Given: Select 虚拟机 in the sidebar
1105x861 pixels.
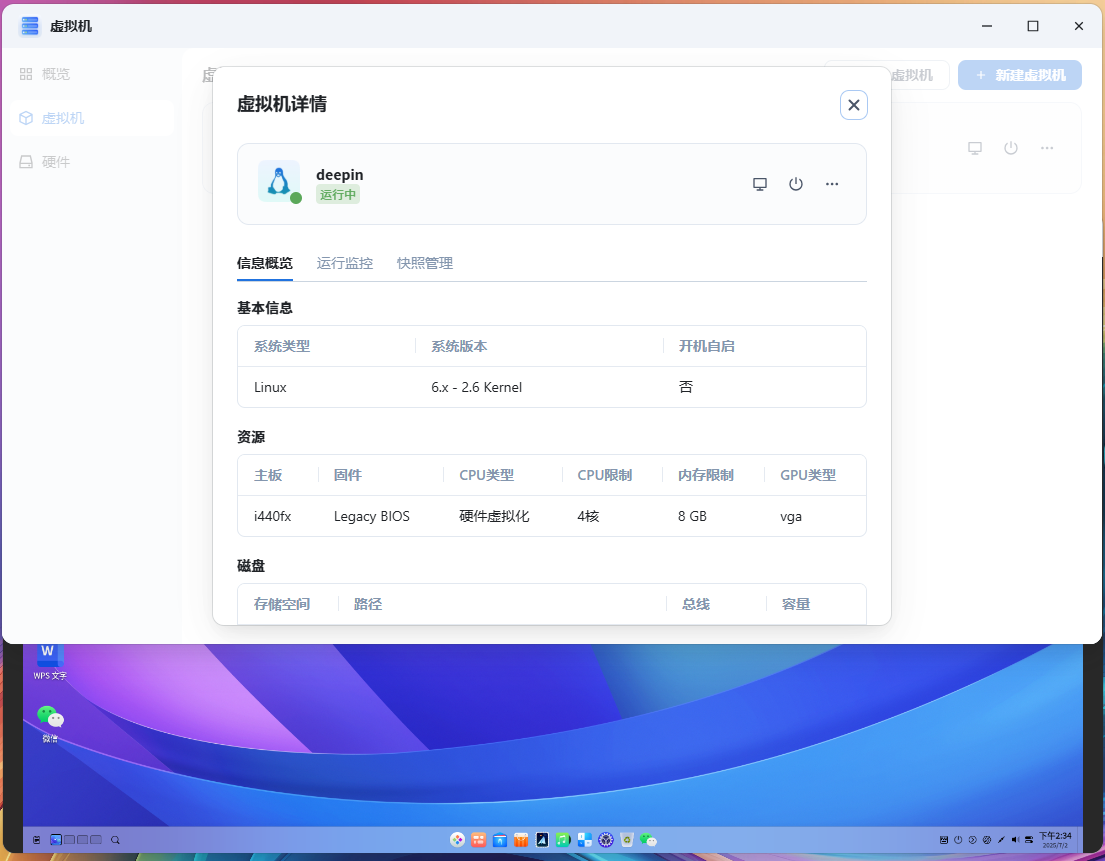Looking at the screenshot, I should pos(62,118).
